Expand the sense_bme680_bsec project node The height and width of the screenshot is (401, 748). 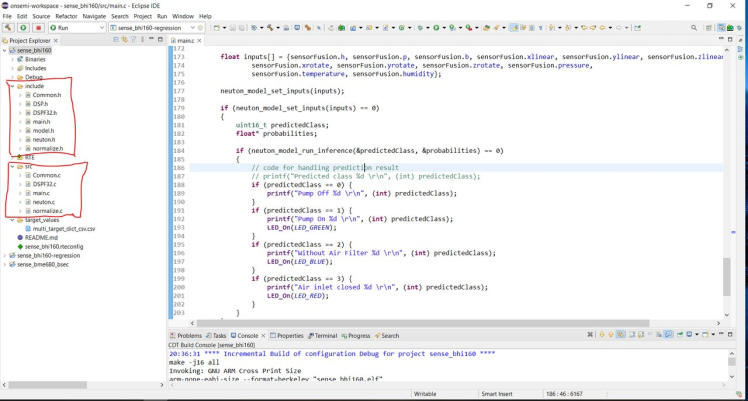coord(6,265)
